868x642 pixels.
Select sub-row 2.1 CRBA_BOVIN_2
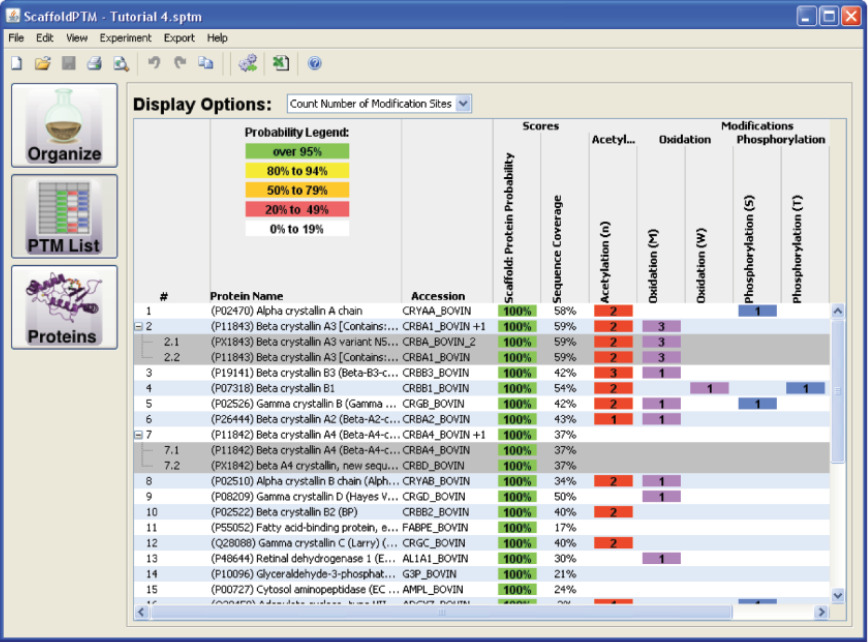482,342
